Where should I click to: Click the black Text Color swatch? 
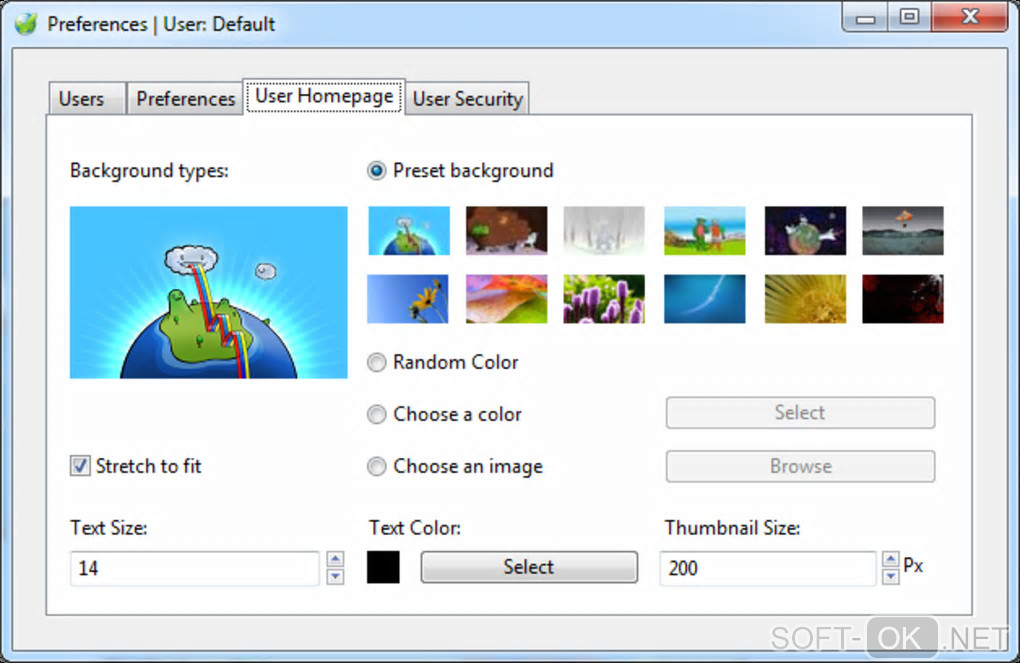click(x=383, y=567)
